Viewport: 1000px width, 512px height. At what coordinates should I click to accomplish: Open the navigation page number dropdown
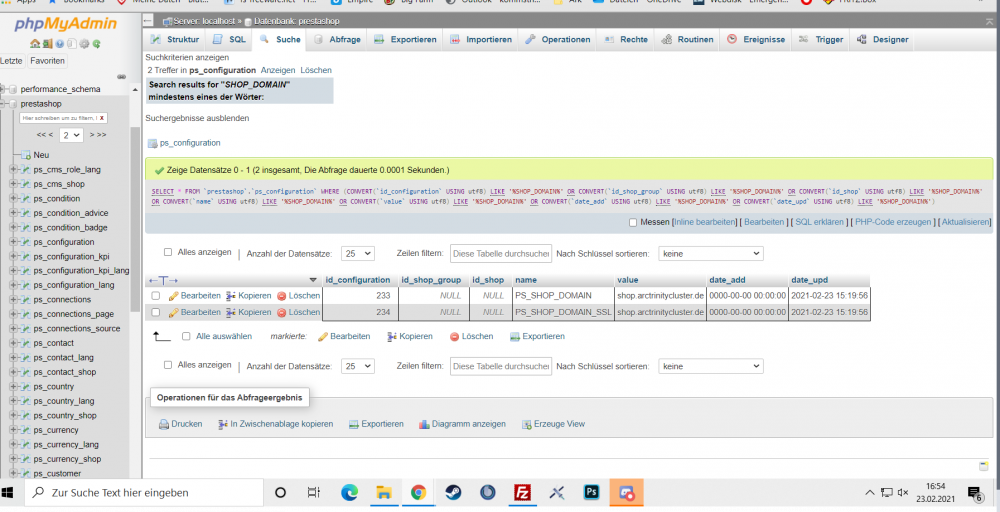tap(71, 135)
